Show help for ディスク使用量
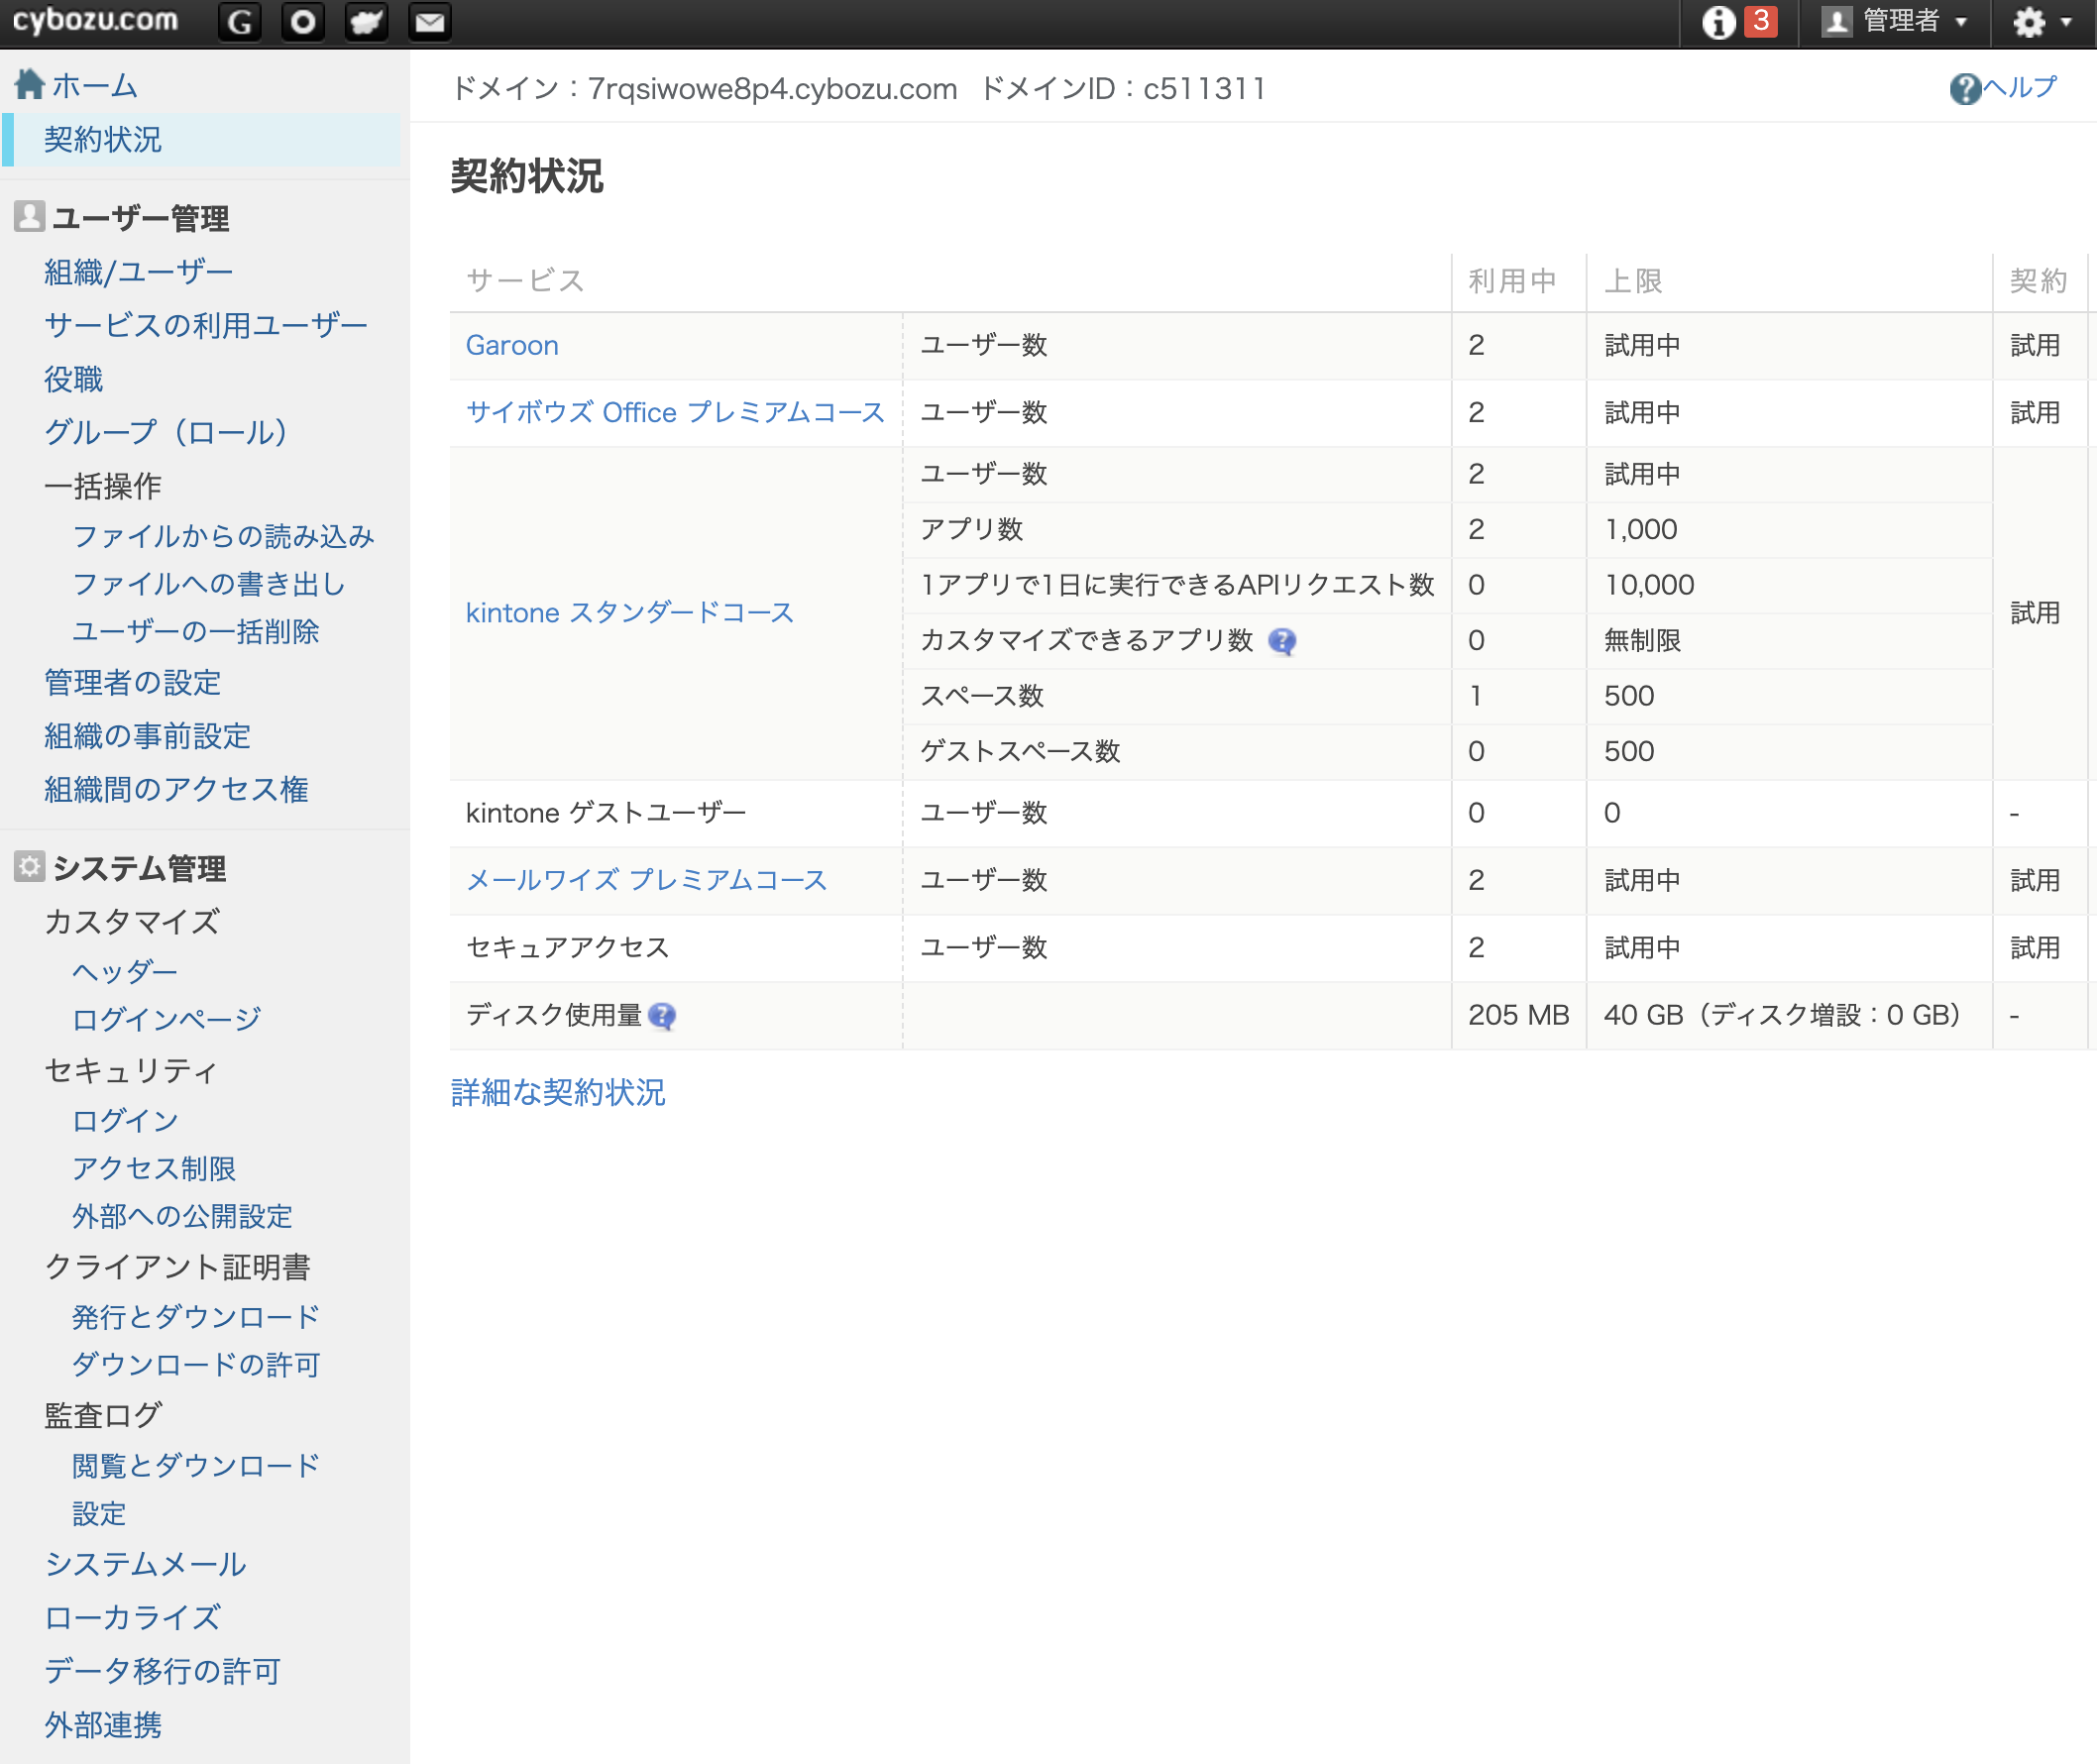 point(662,1016)
